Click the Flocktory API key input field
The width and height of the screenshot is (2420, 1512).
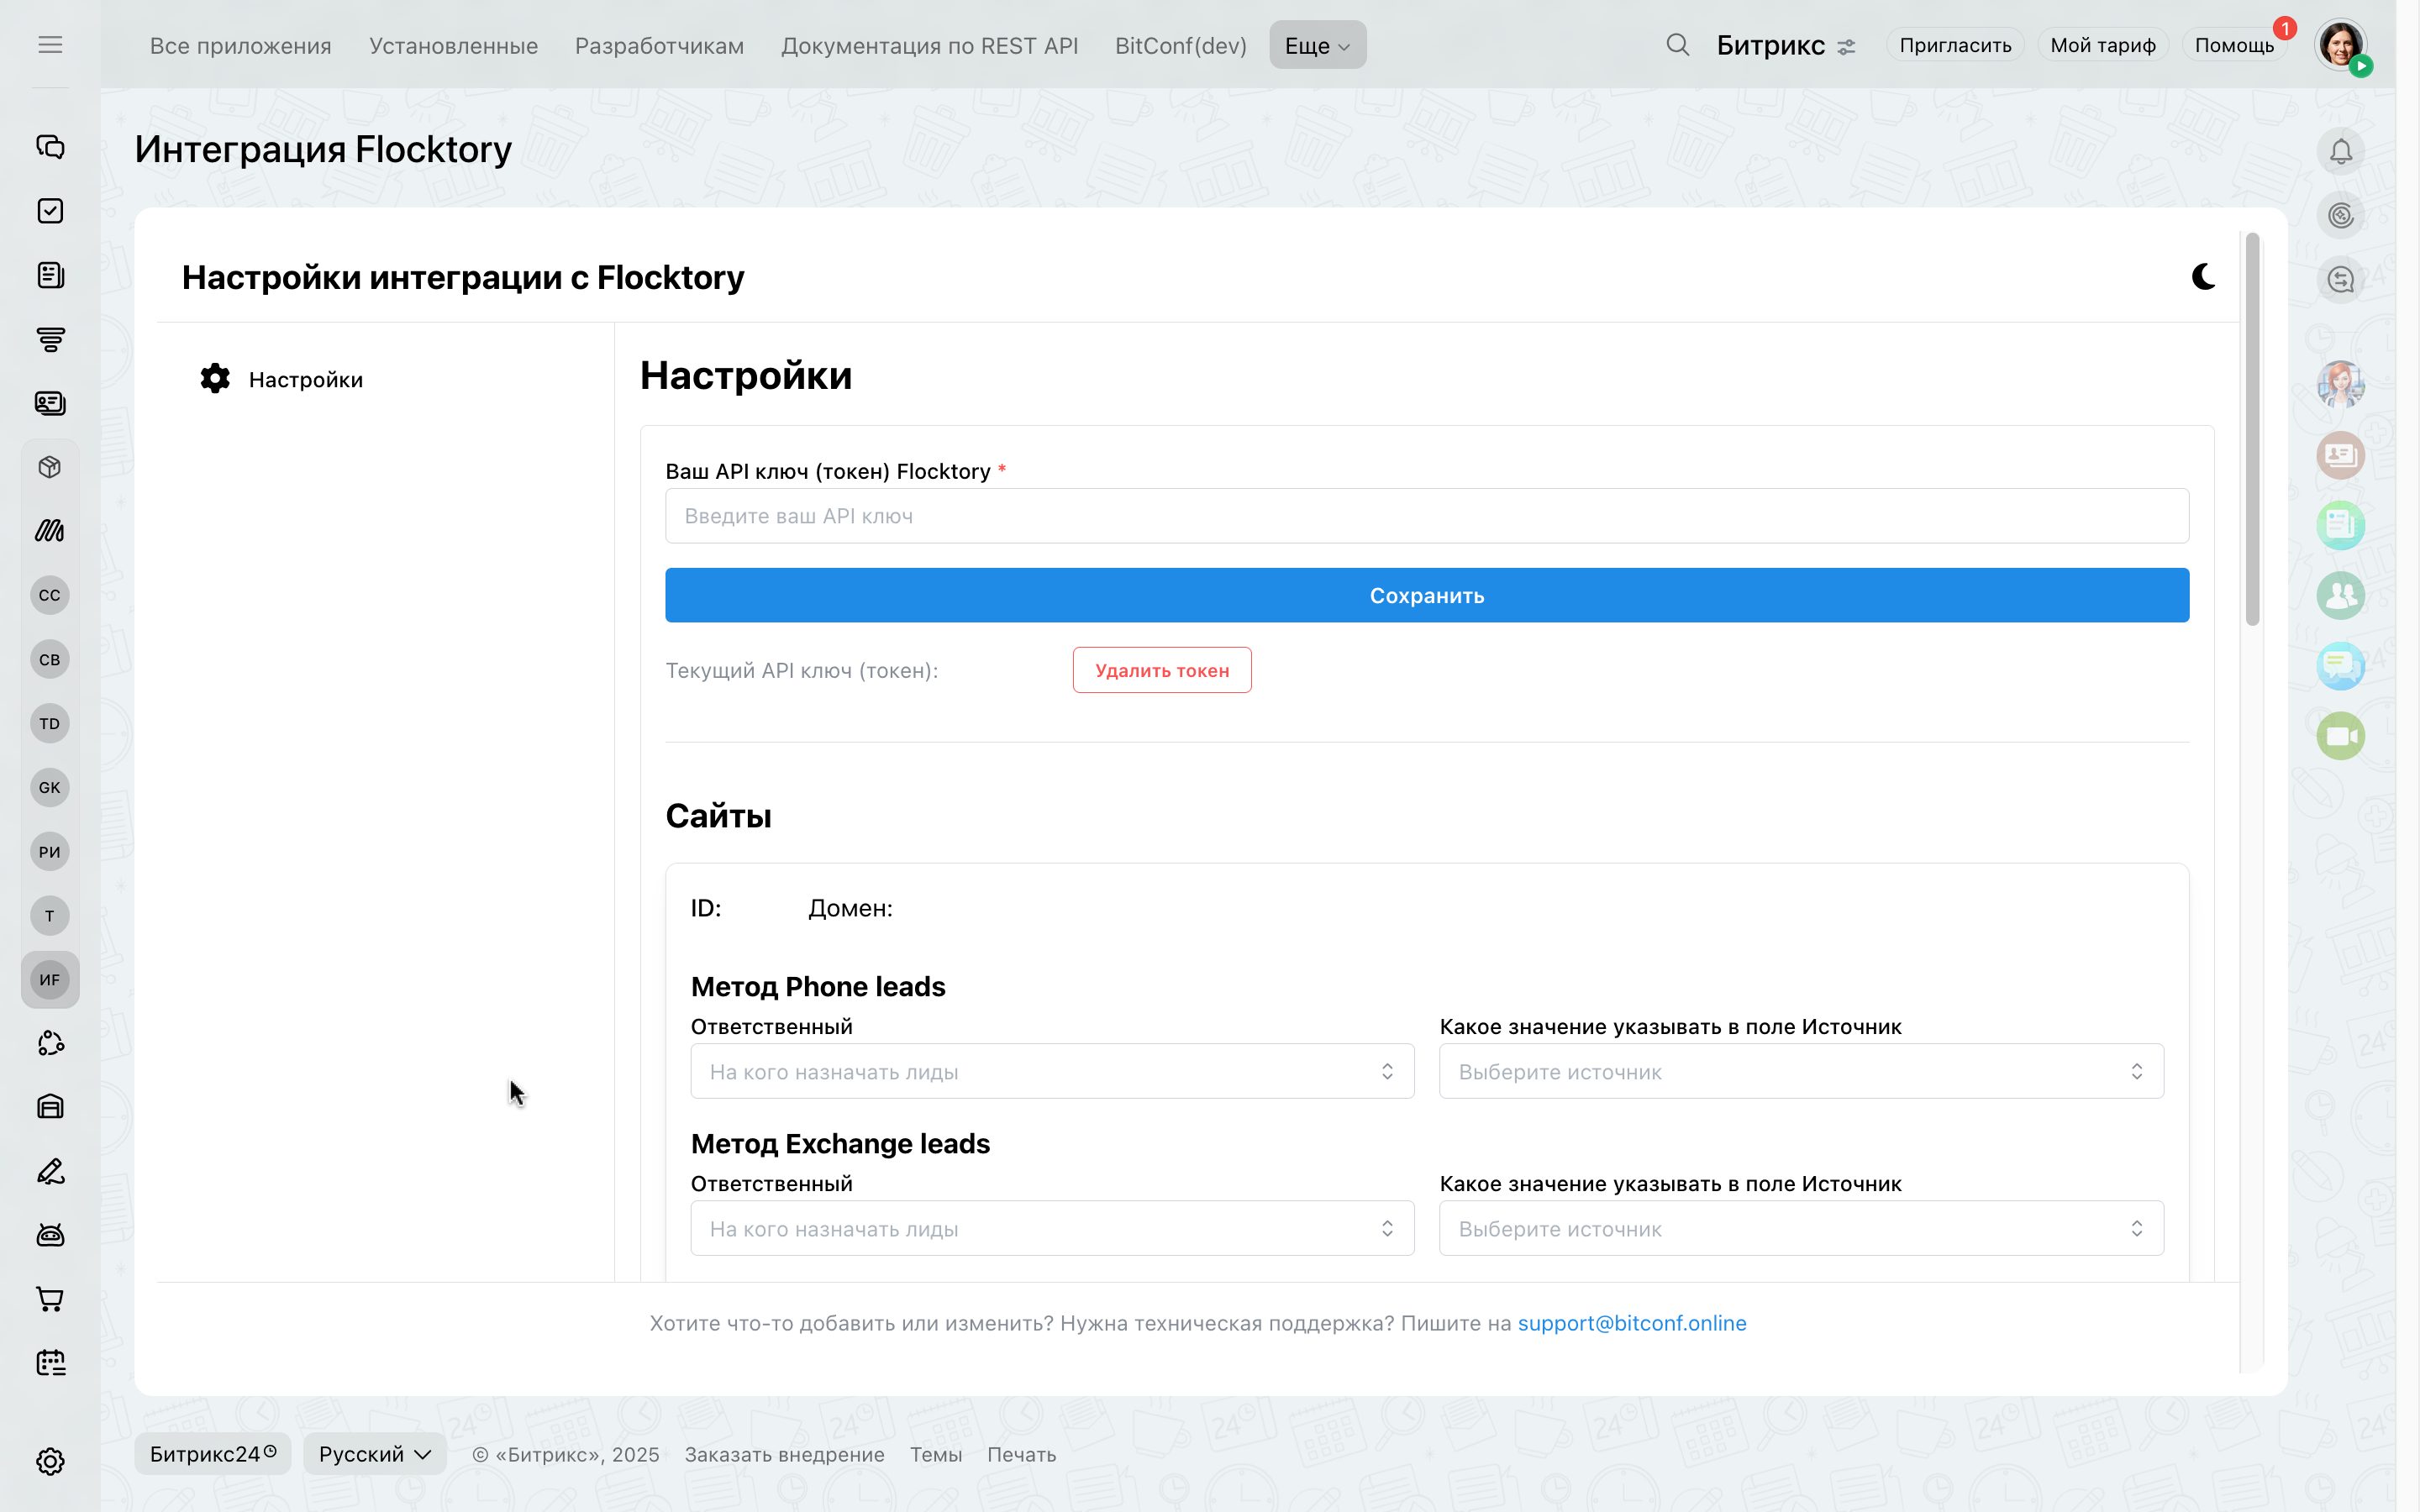coord(1426,516)
